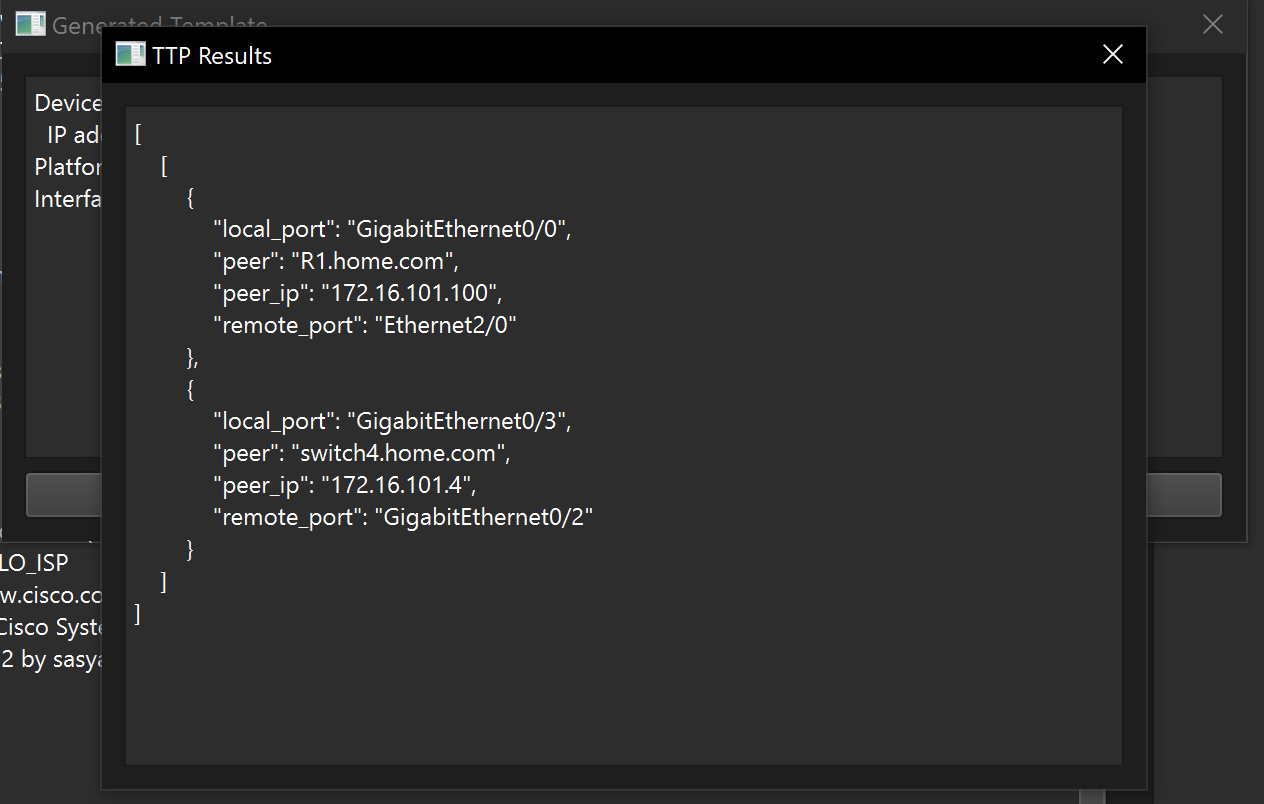
Task: Click the Ethernet2/0 remote_port value
Action: tap(450, 325)
